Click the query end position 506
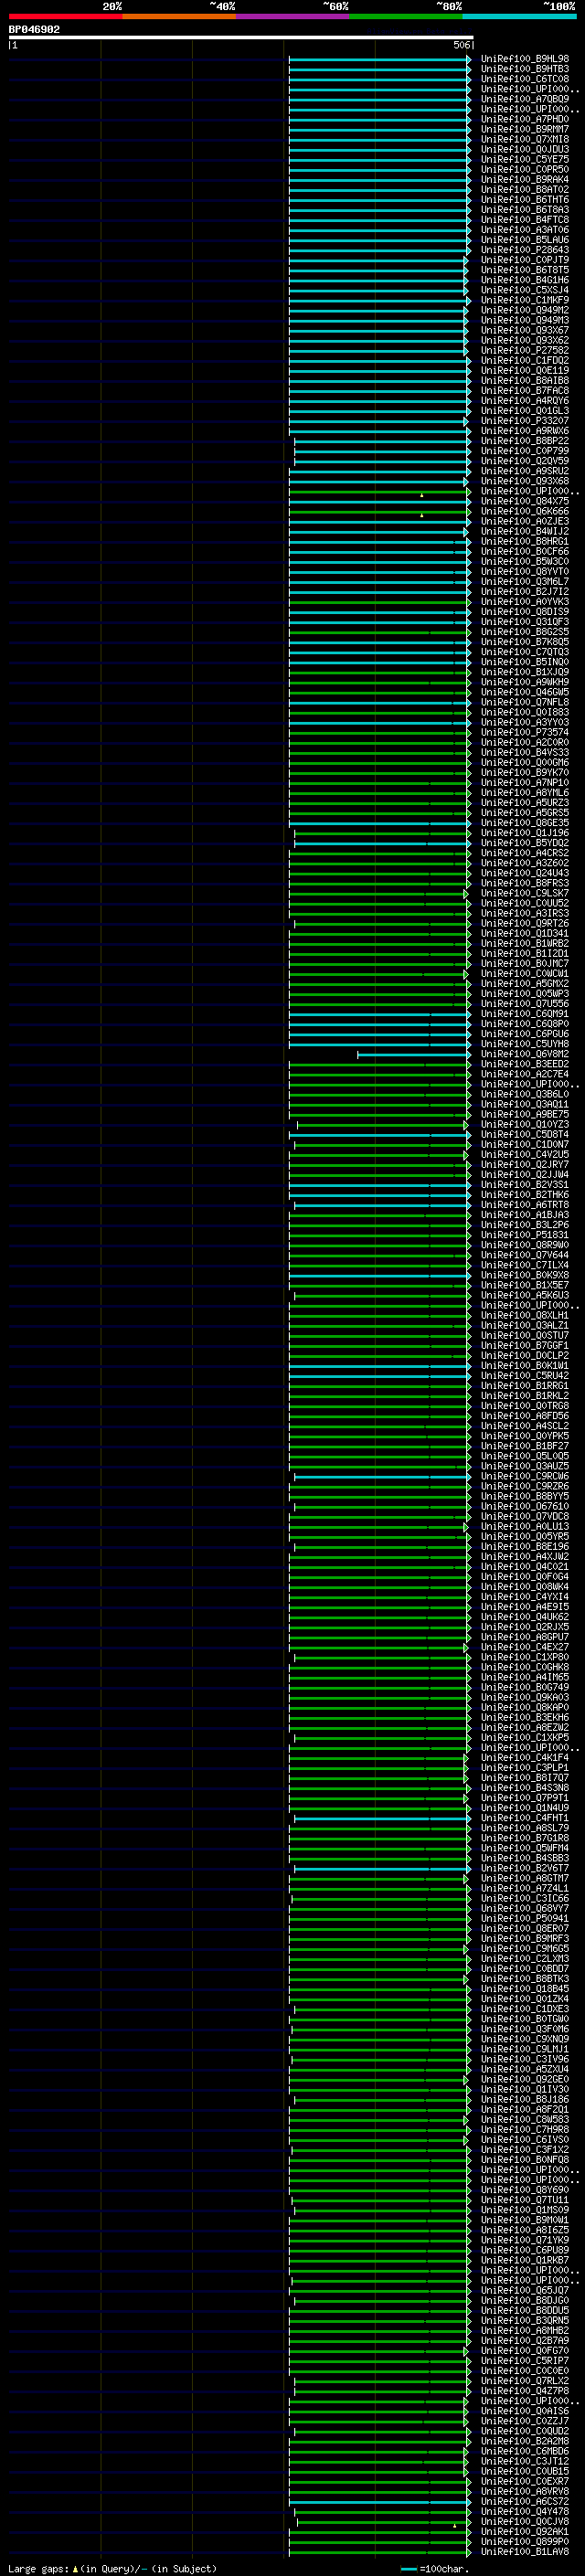 461,45
